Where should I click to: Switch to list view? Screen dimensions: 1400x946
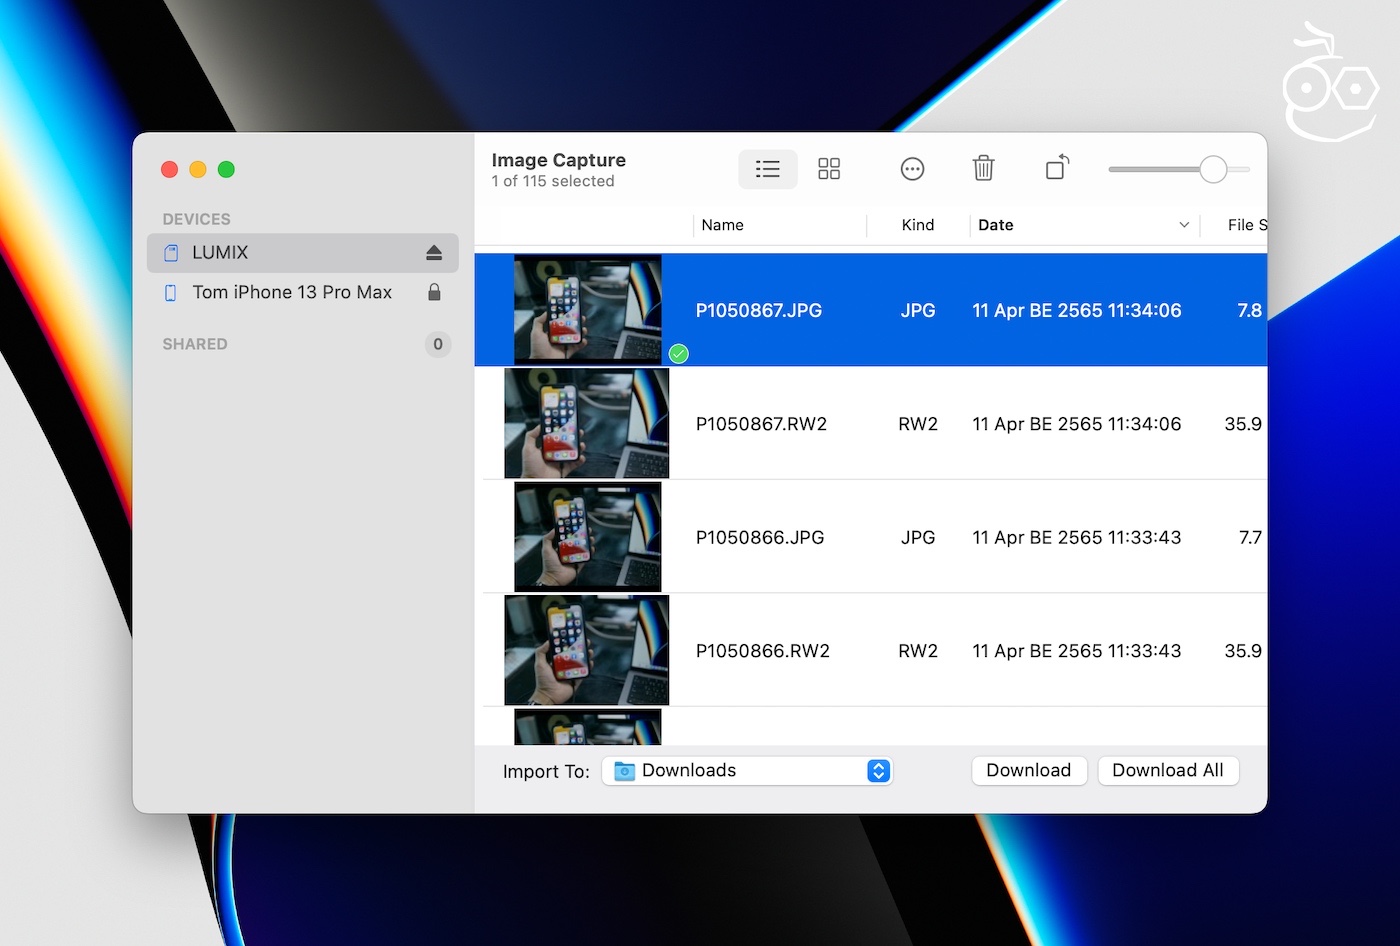[767, 169]
